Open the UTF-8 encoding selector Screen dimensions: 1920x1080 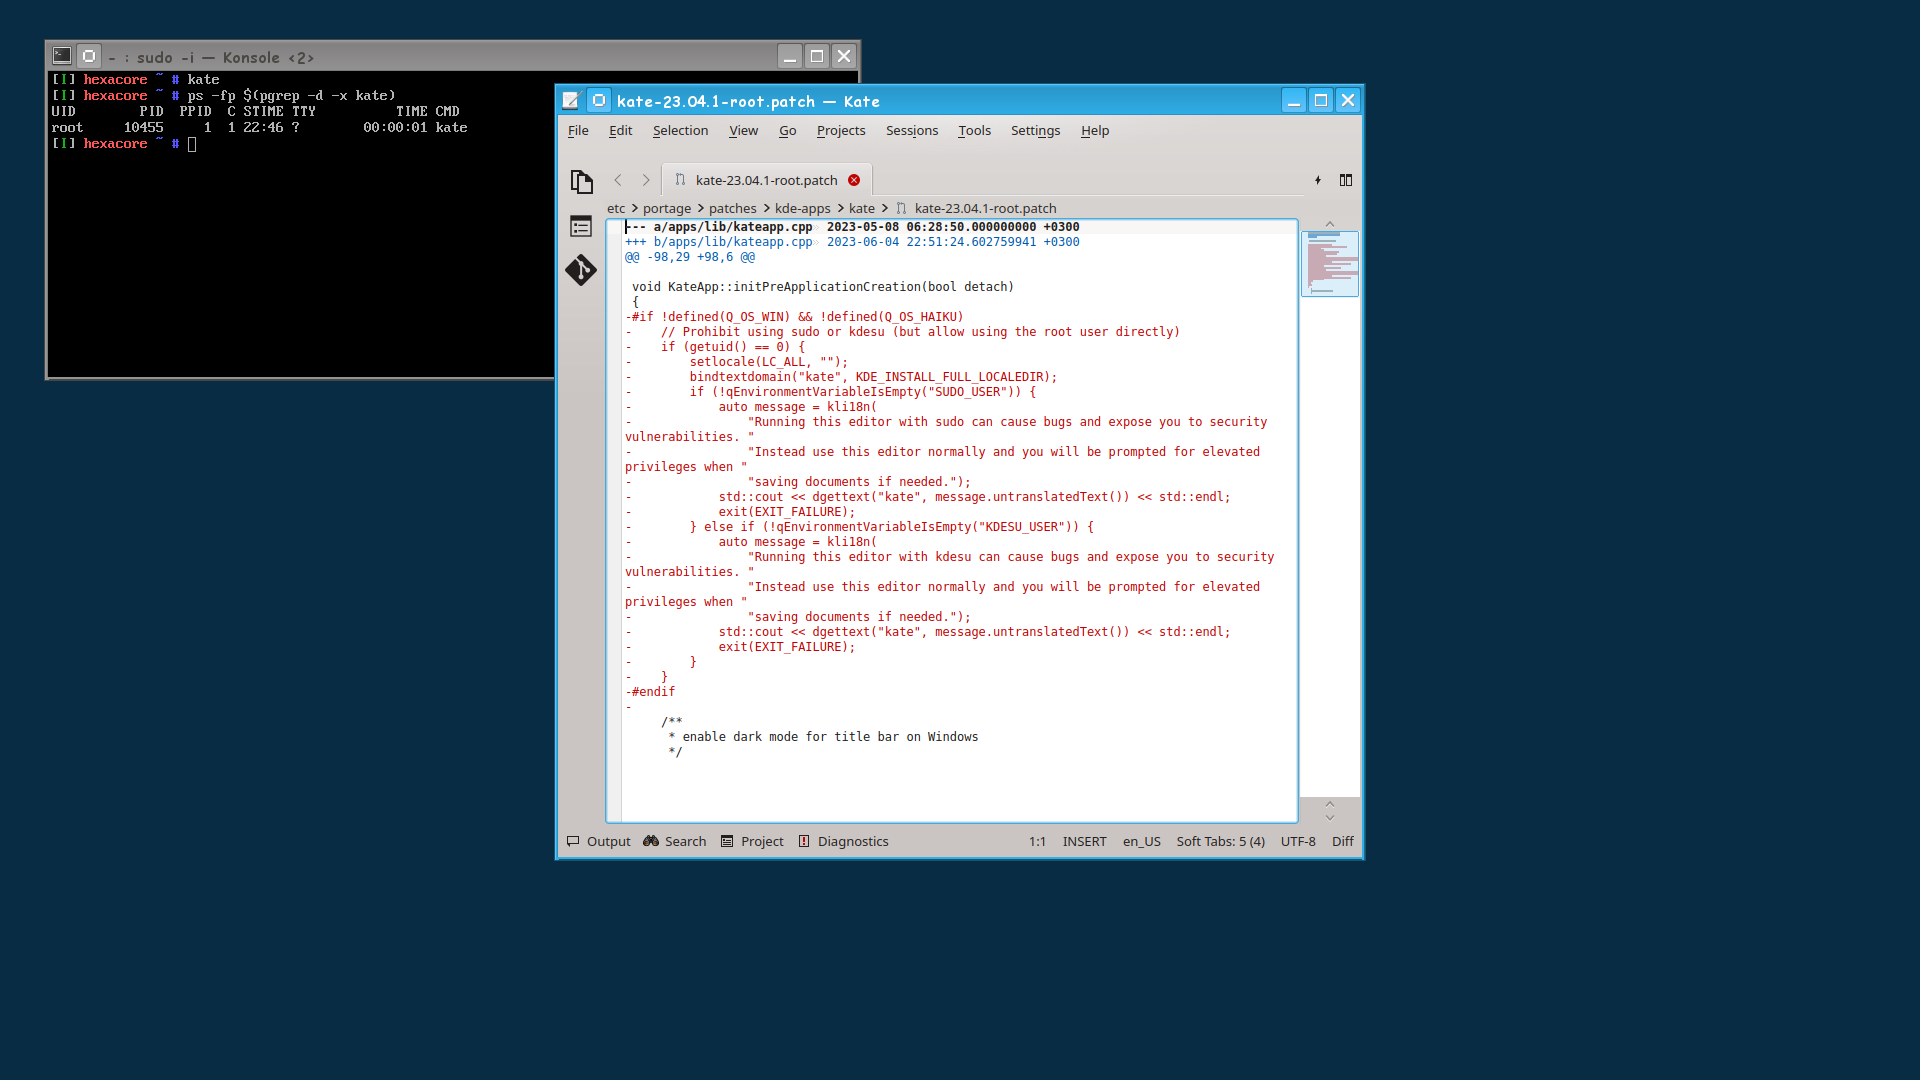pyautogui.click(x=1298, y=841)
